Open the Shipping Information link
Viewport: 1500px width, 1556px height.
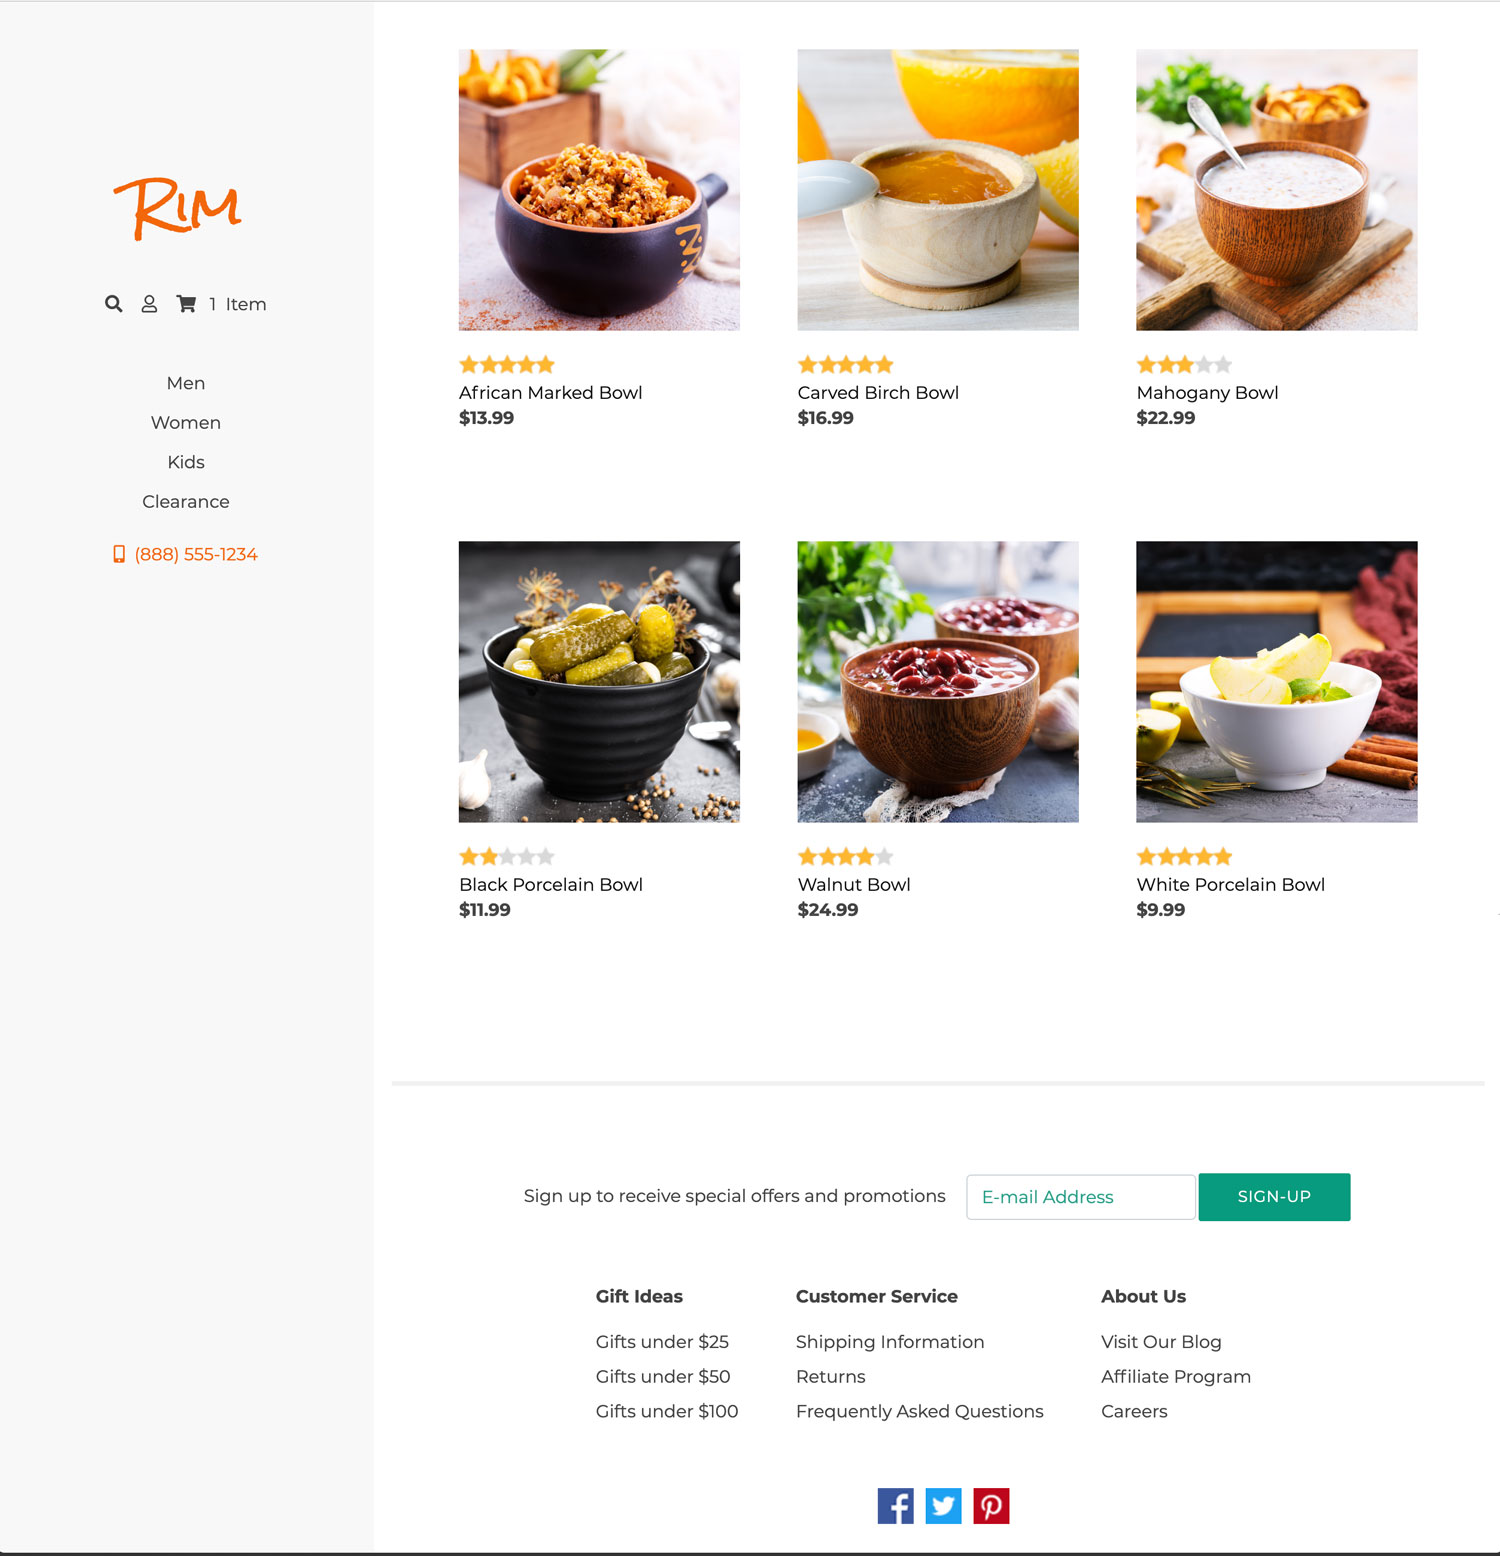pos(890,1342)
